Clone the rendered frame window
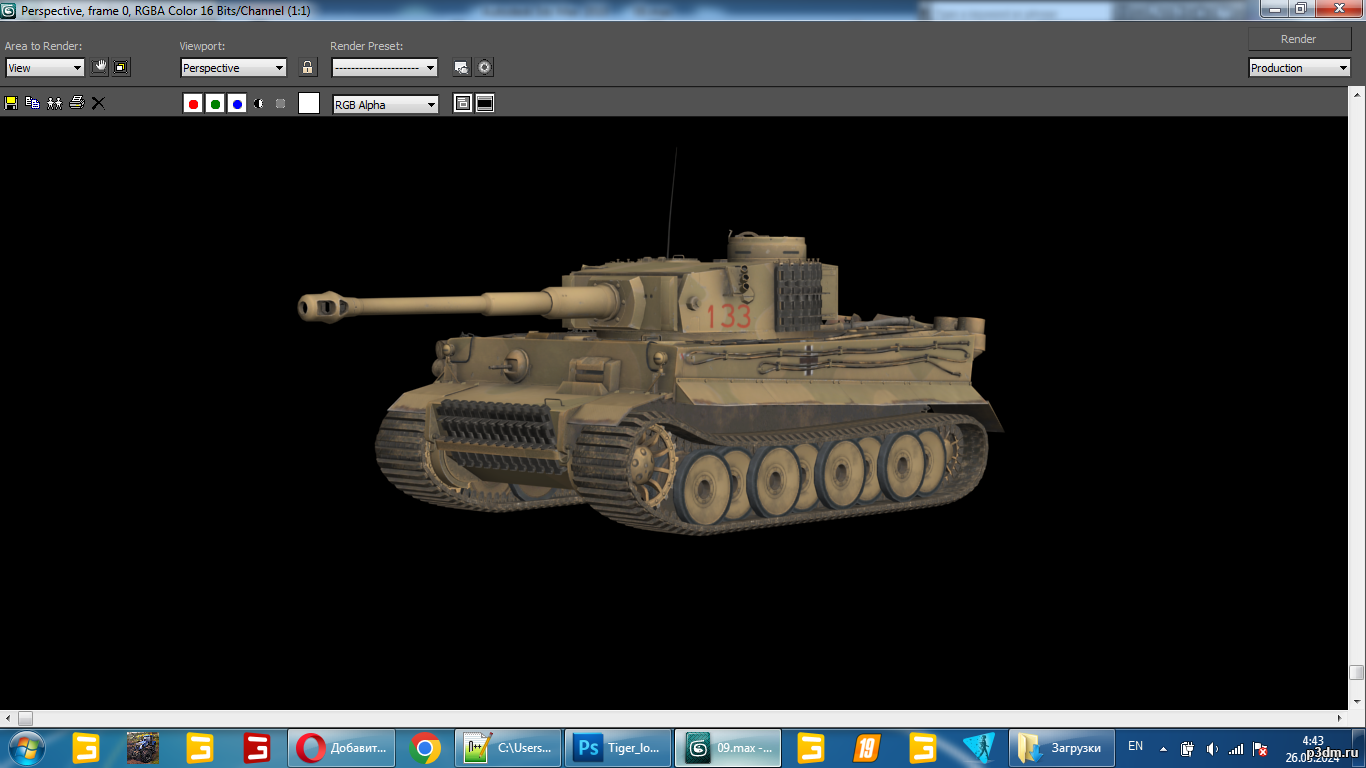Image resolution: width=1366 pixels, height=768 pixels. pyautogui.click(x=54, y=103)
